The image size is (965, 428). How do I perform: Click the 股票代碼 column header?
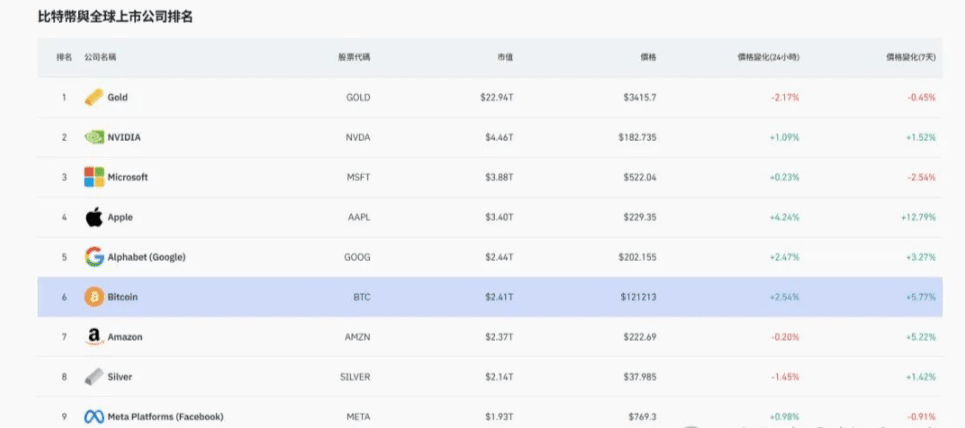click(354, 57)
